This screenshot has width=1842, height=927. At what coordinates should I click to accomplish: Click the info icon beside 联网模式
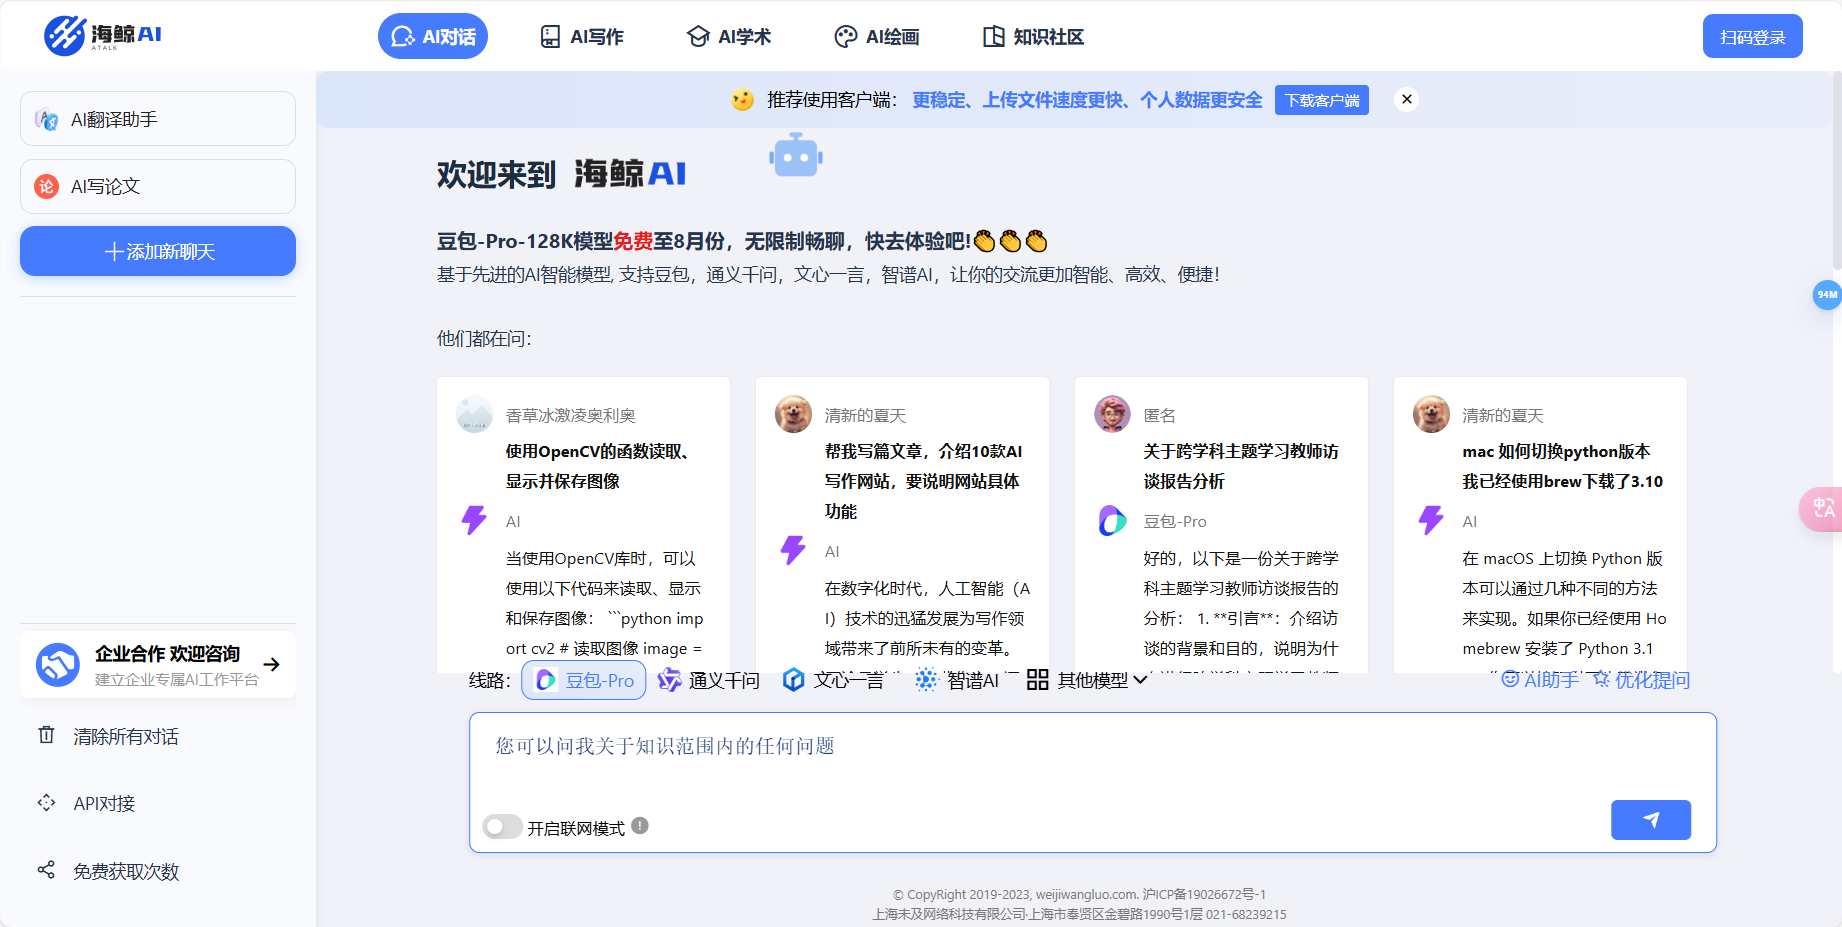[x=641, y=827]
